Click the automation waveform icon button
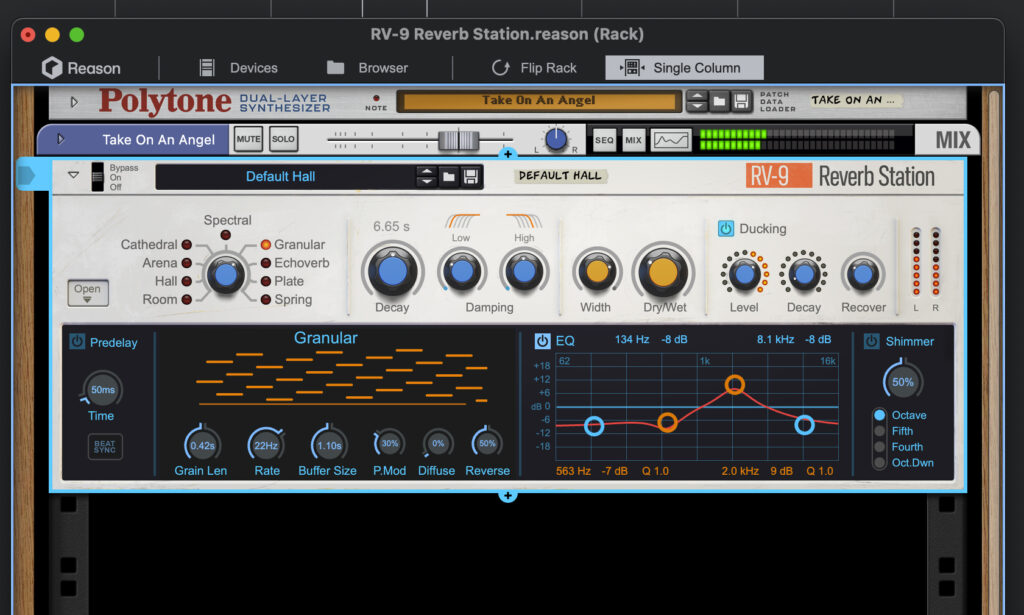This screenshot has width=1024, height=615. (x=671, y=140)
